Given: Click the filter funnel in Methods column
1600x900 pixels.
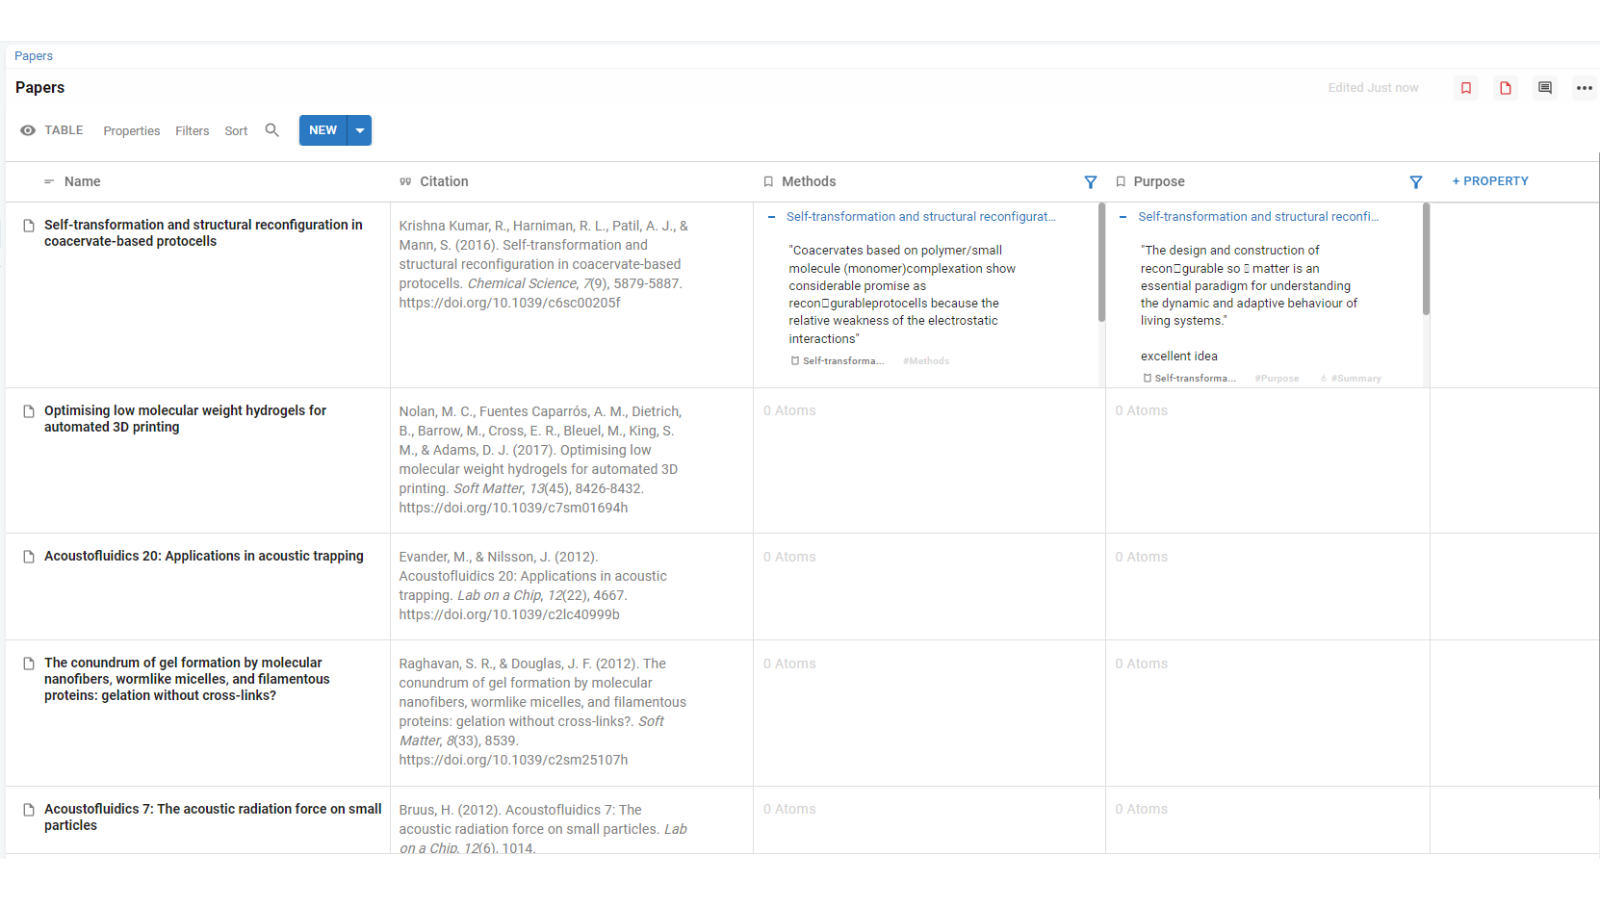Looking at the screenshot, I should click(x=1090, y=182).
